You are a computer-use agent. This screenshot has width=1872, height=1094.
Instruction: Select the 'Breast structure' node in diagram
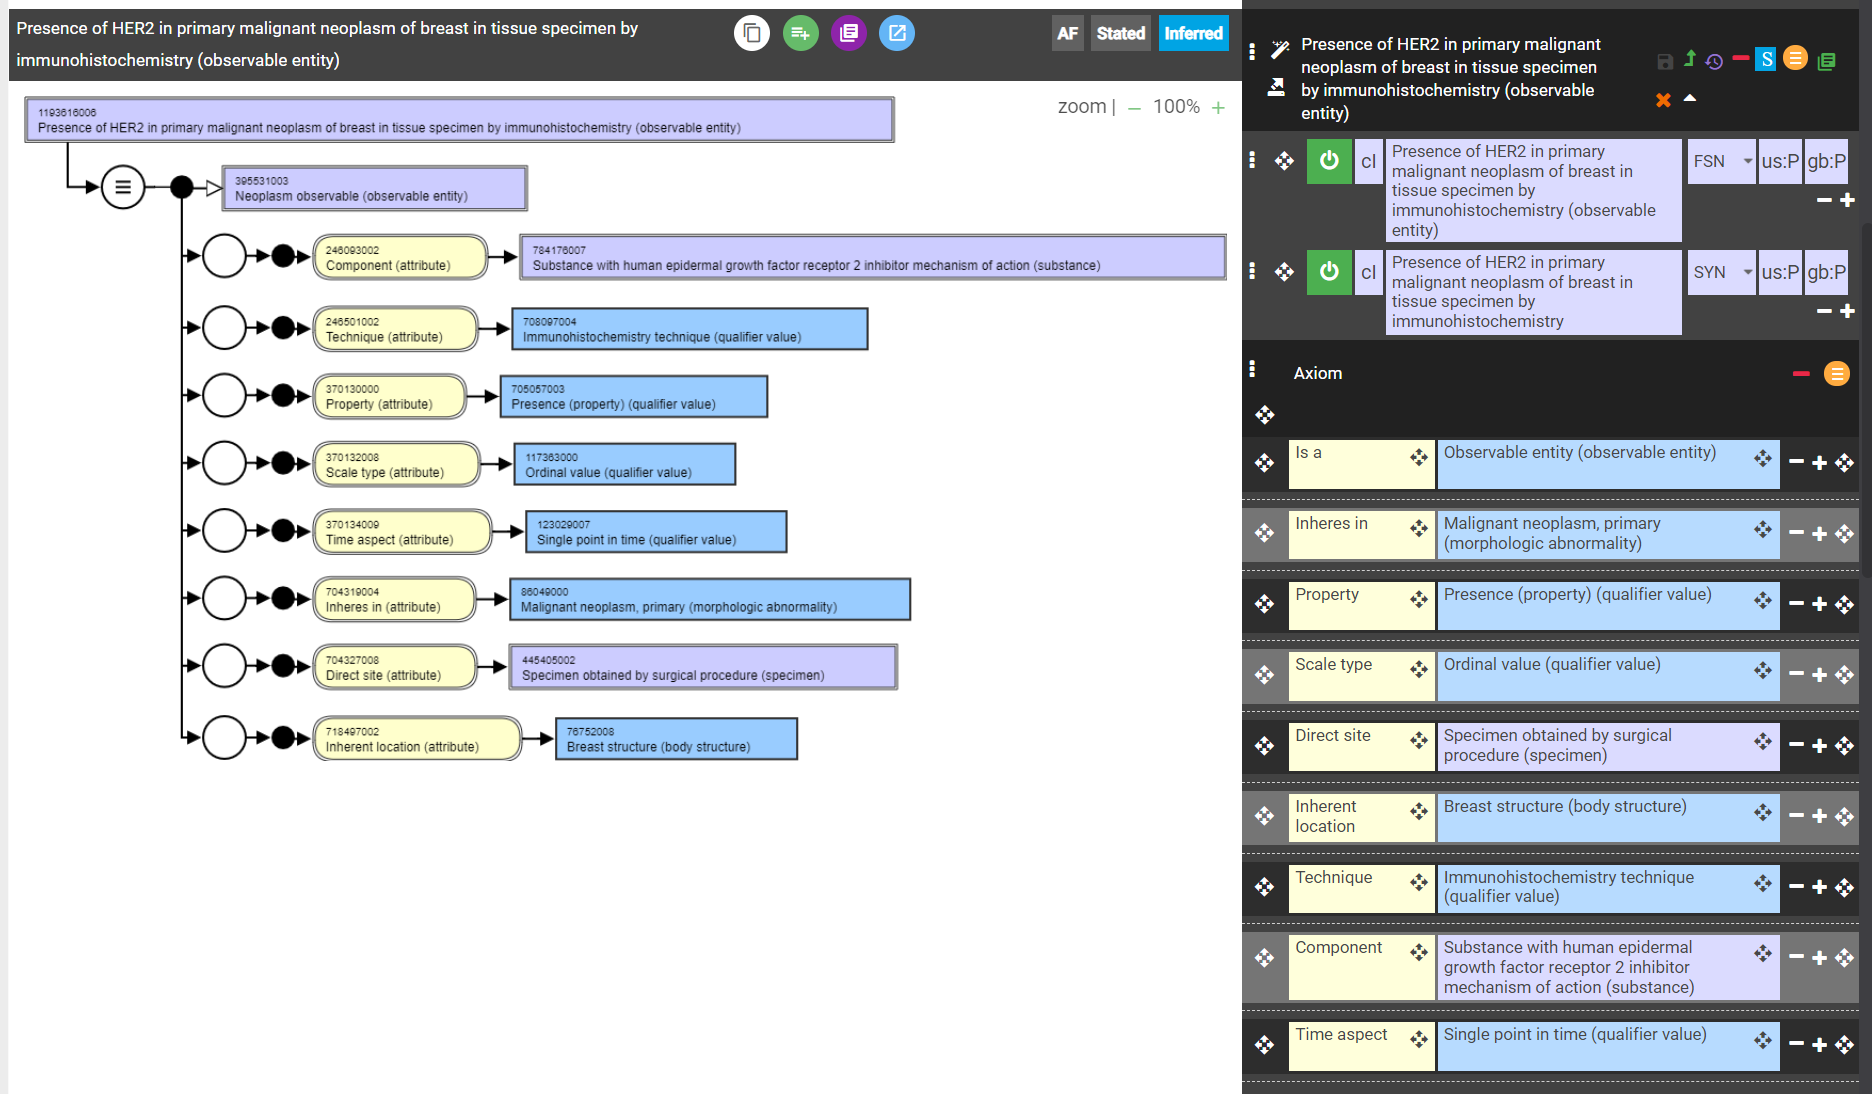click(676, 739)
